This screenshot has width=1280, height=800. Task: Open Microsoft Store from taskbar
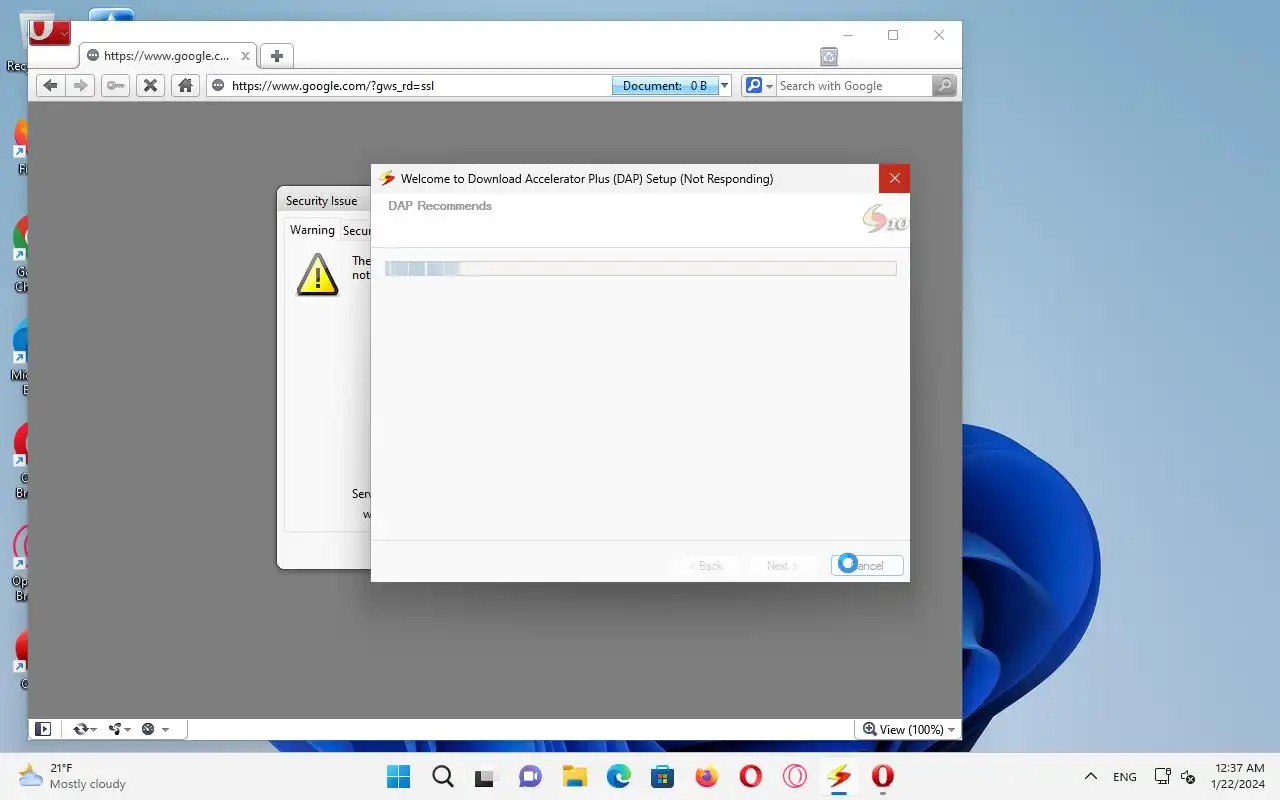[x=662, y=777]
